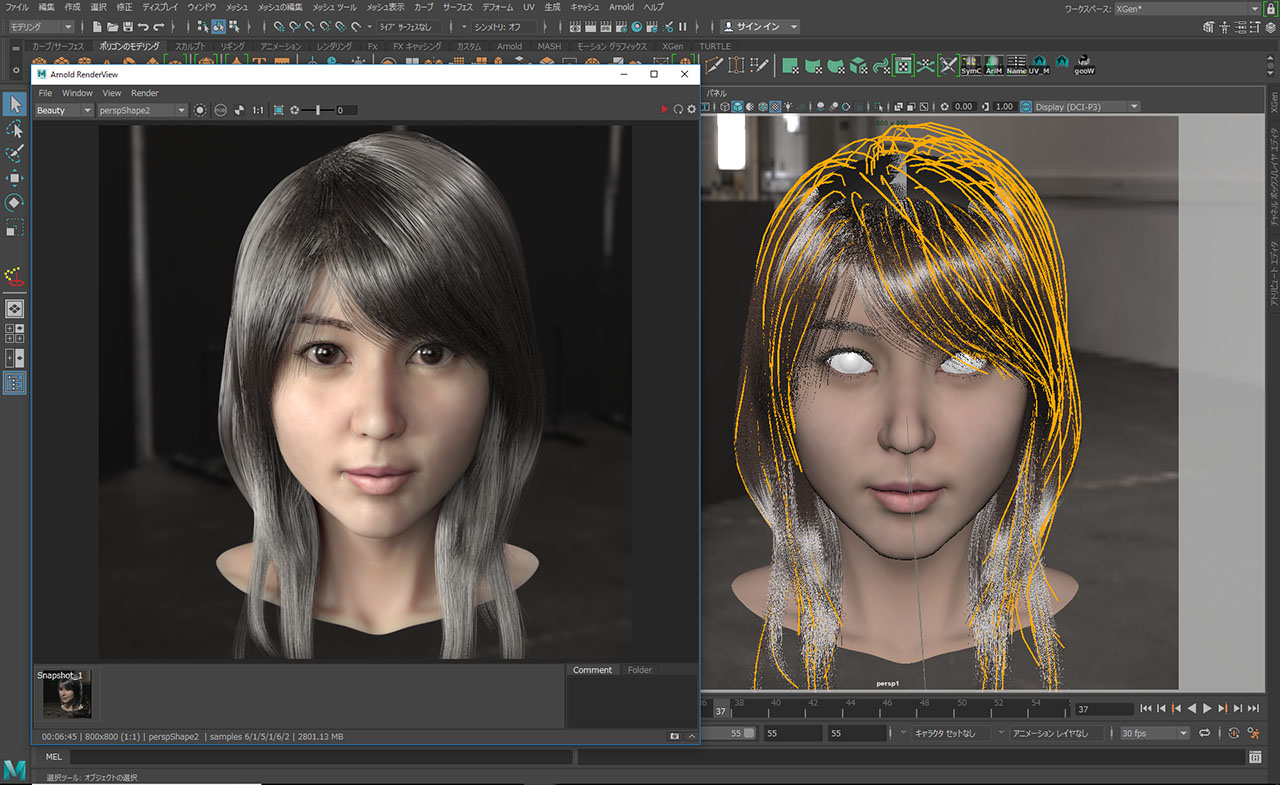Open the Render menu in Arnold RenderView
This screenshot has height=785, width=1280.
pos(145,93)
